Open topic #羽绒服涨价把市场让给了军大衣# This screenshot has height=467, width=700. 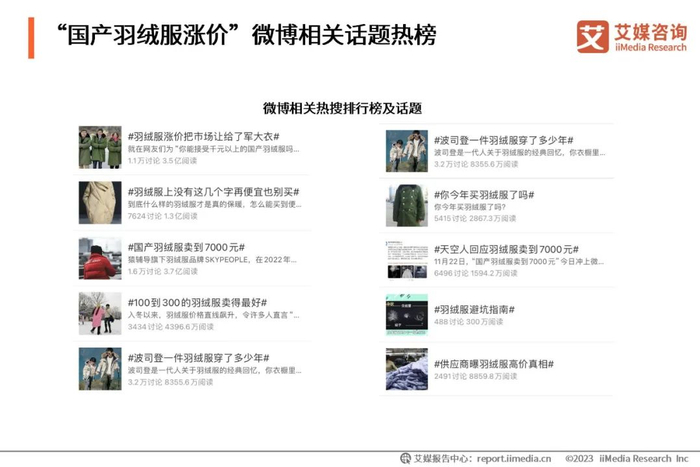tap(204, 136)
